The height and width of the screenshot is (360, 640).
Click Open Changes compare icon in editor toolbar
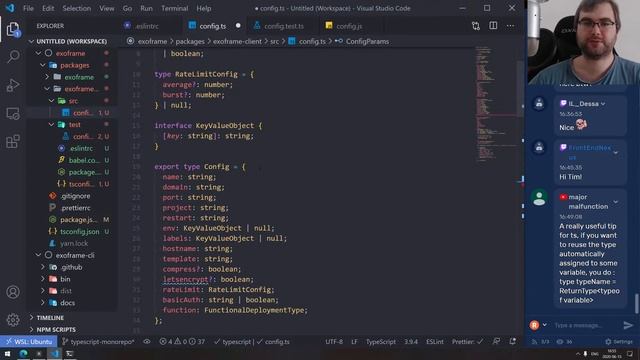[x=476, y=26]
